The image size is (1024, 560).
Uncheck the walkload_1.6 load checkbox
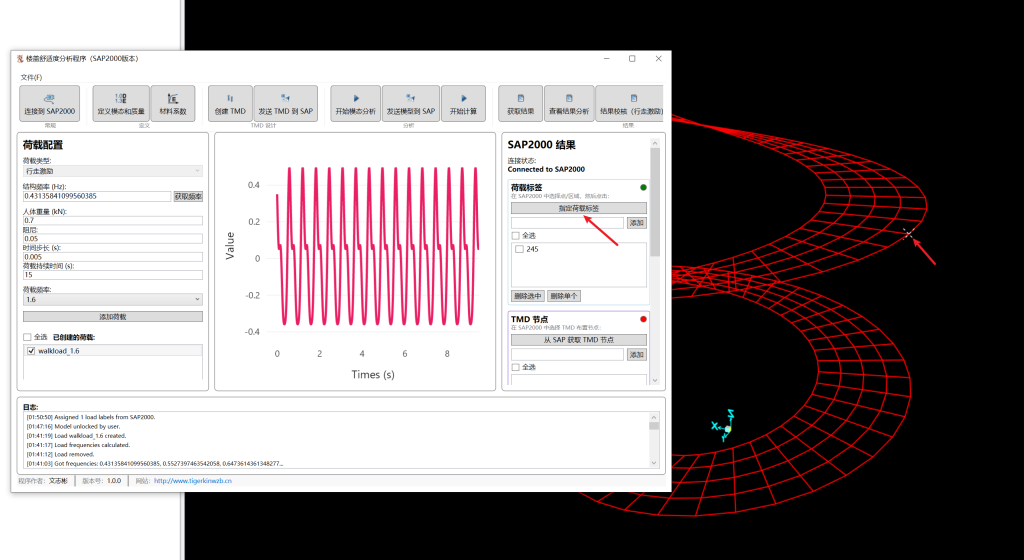point(31,351)
